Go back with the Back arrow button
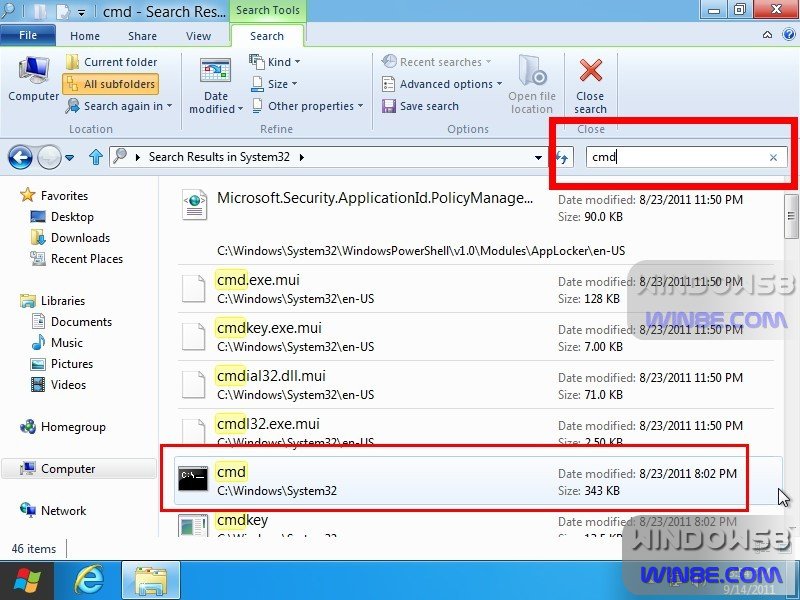 coord(20,157)
